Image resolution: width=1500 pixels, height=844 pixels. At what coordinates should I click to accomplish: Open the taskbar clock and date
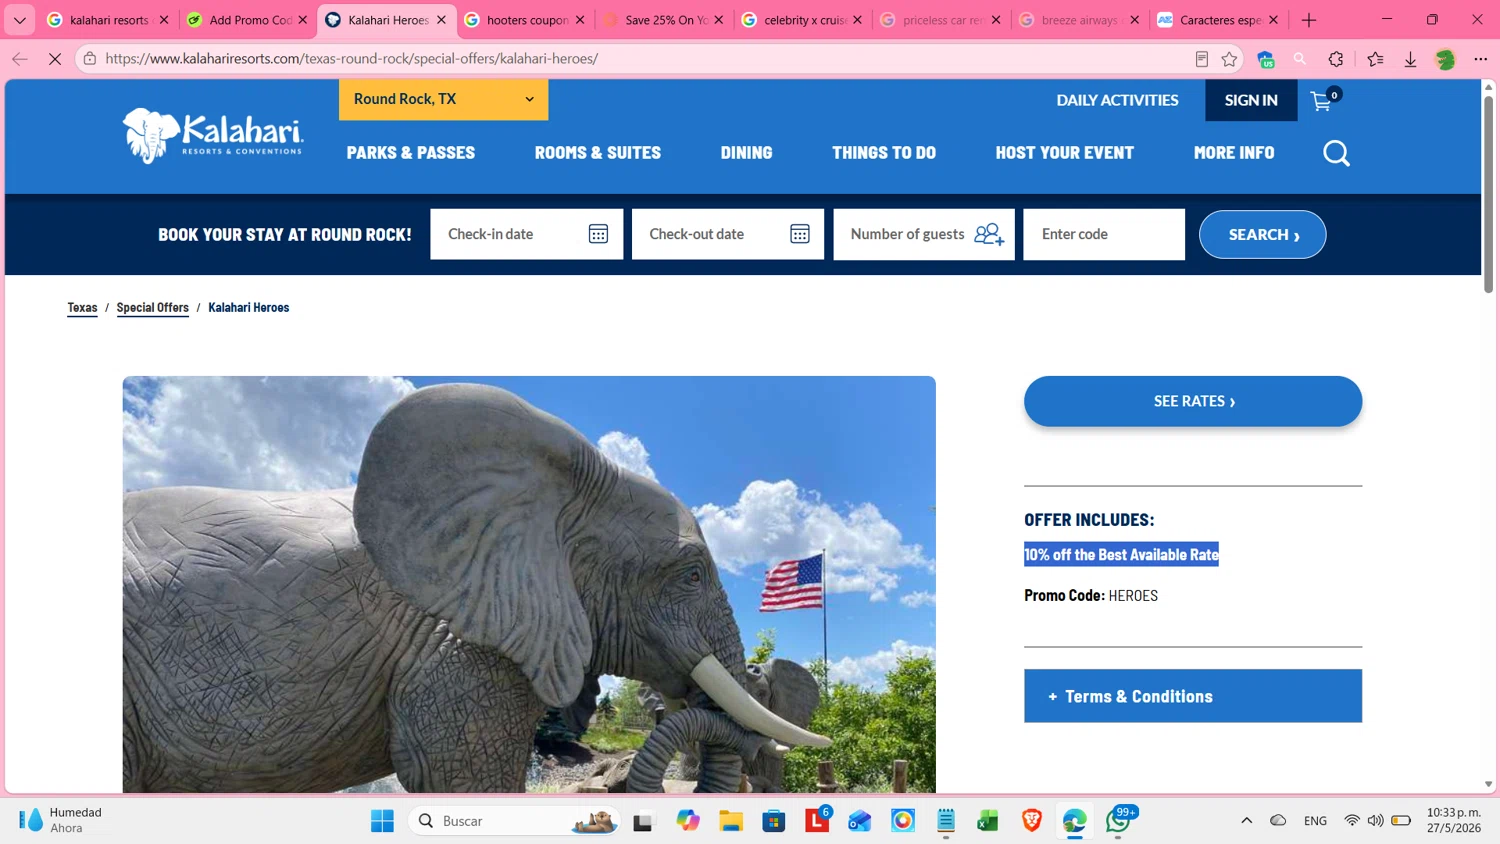(1454, 820)
